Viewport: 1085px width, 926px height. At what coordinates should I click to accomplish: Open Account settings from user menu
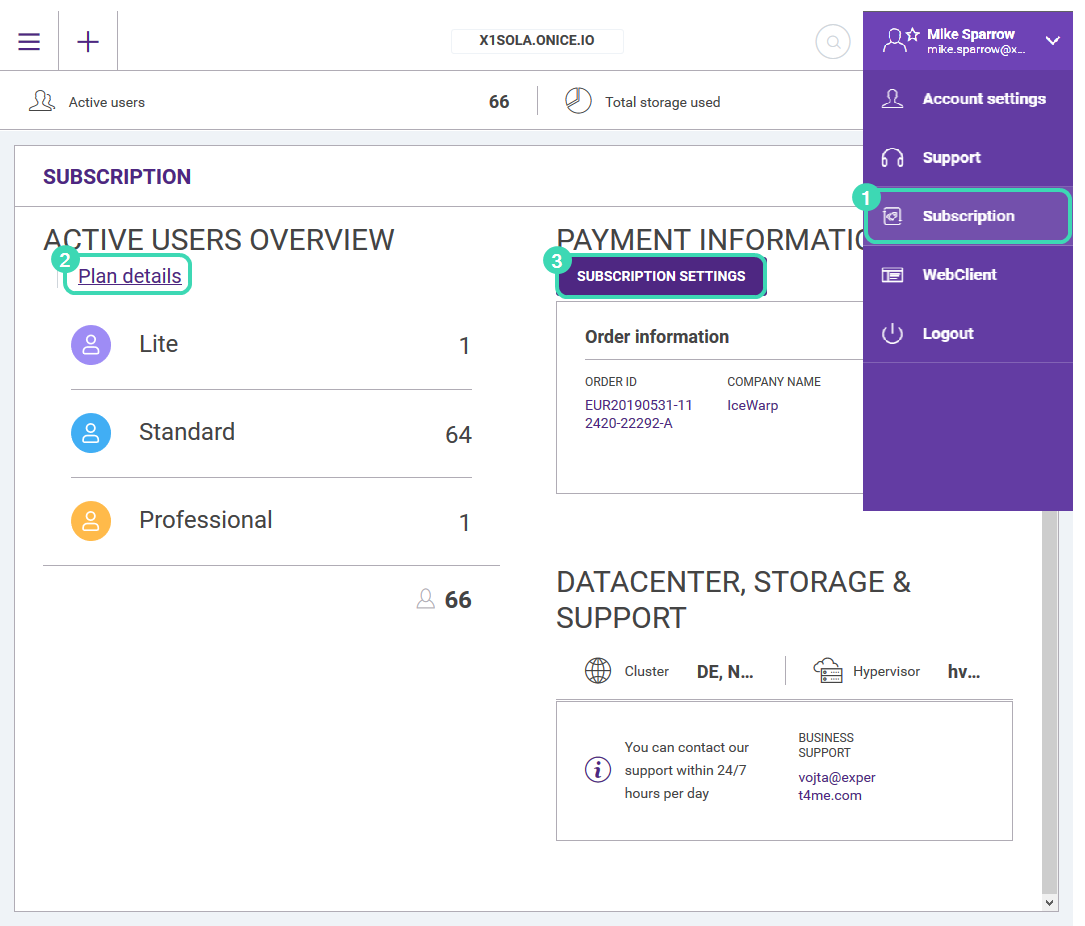tap(968, 99)
